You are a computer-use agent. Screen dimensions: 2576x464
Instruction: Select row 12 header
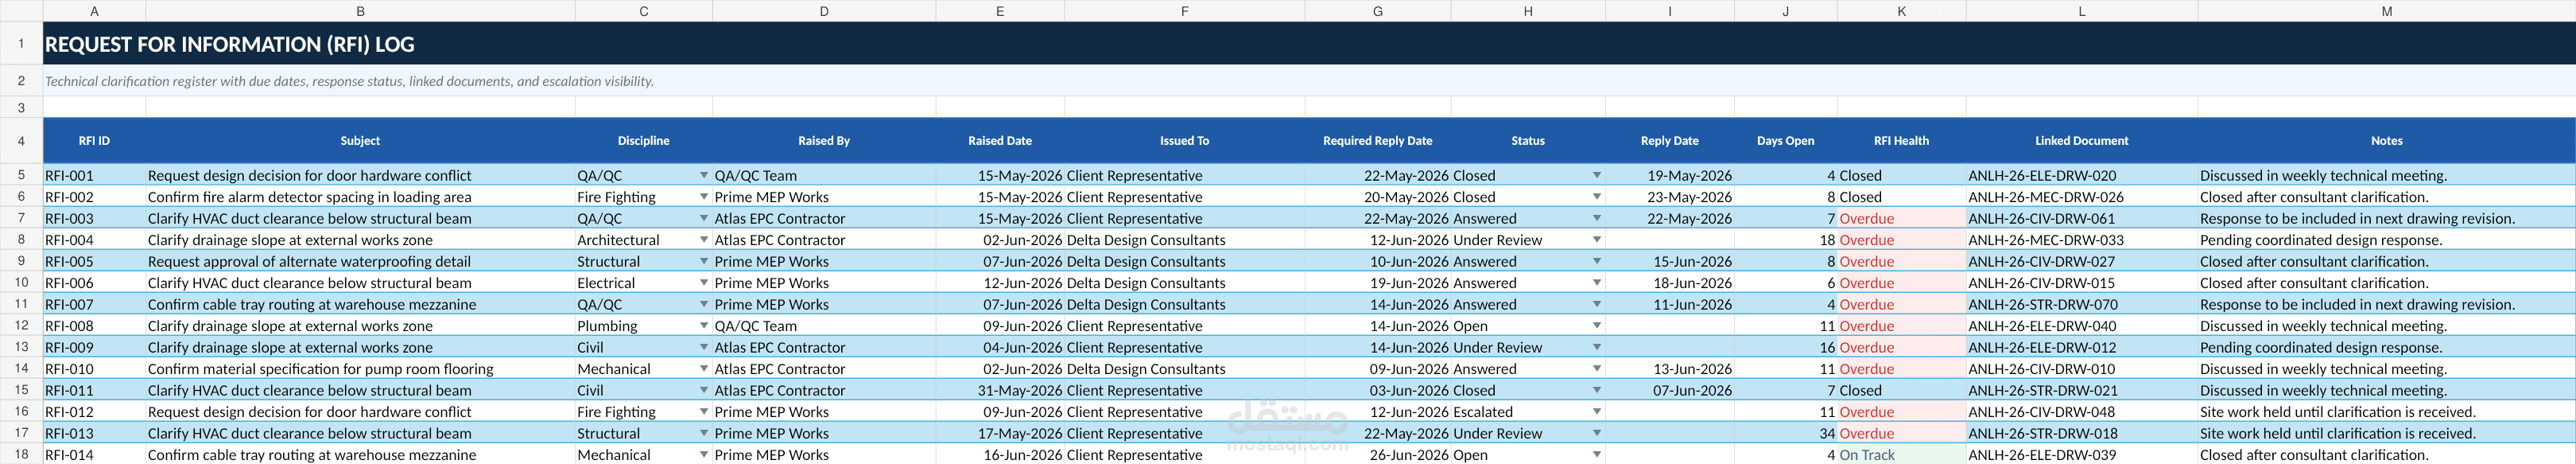tap(21, 326)
